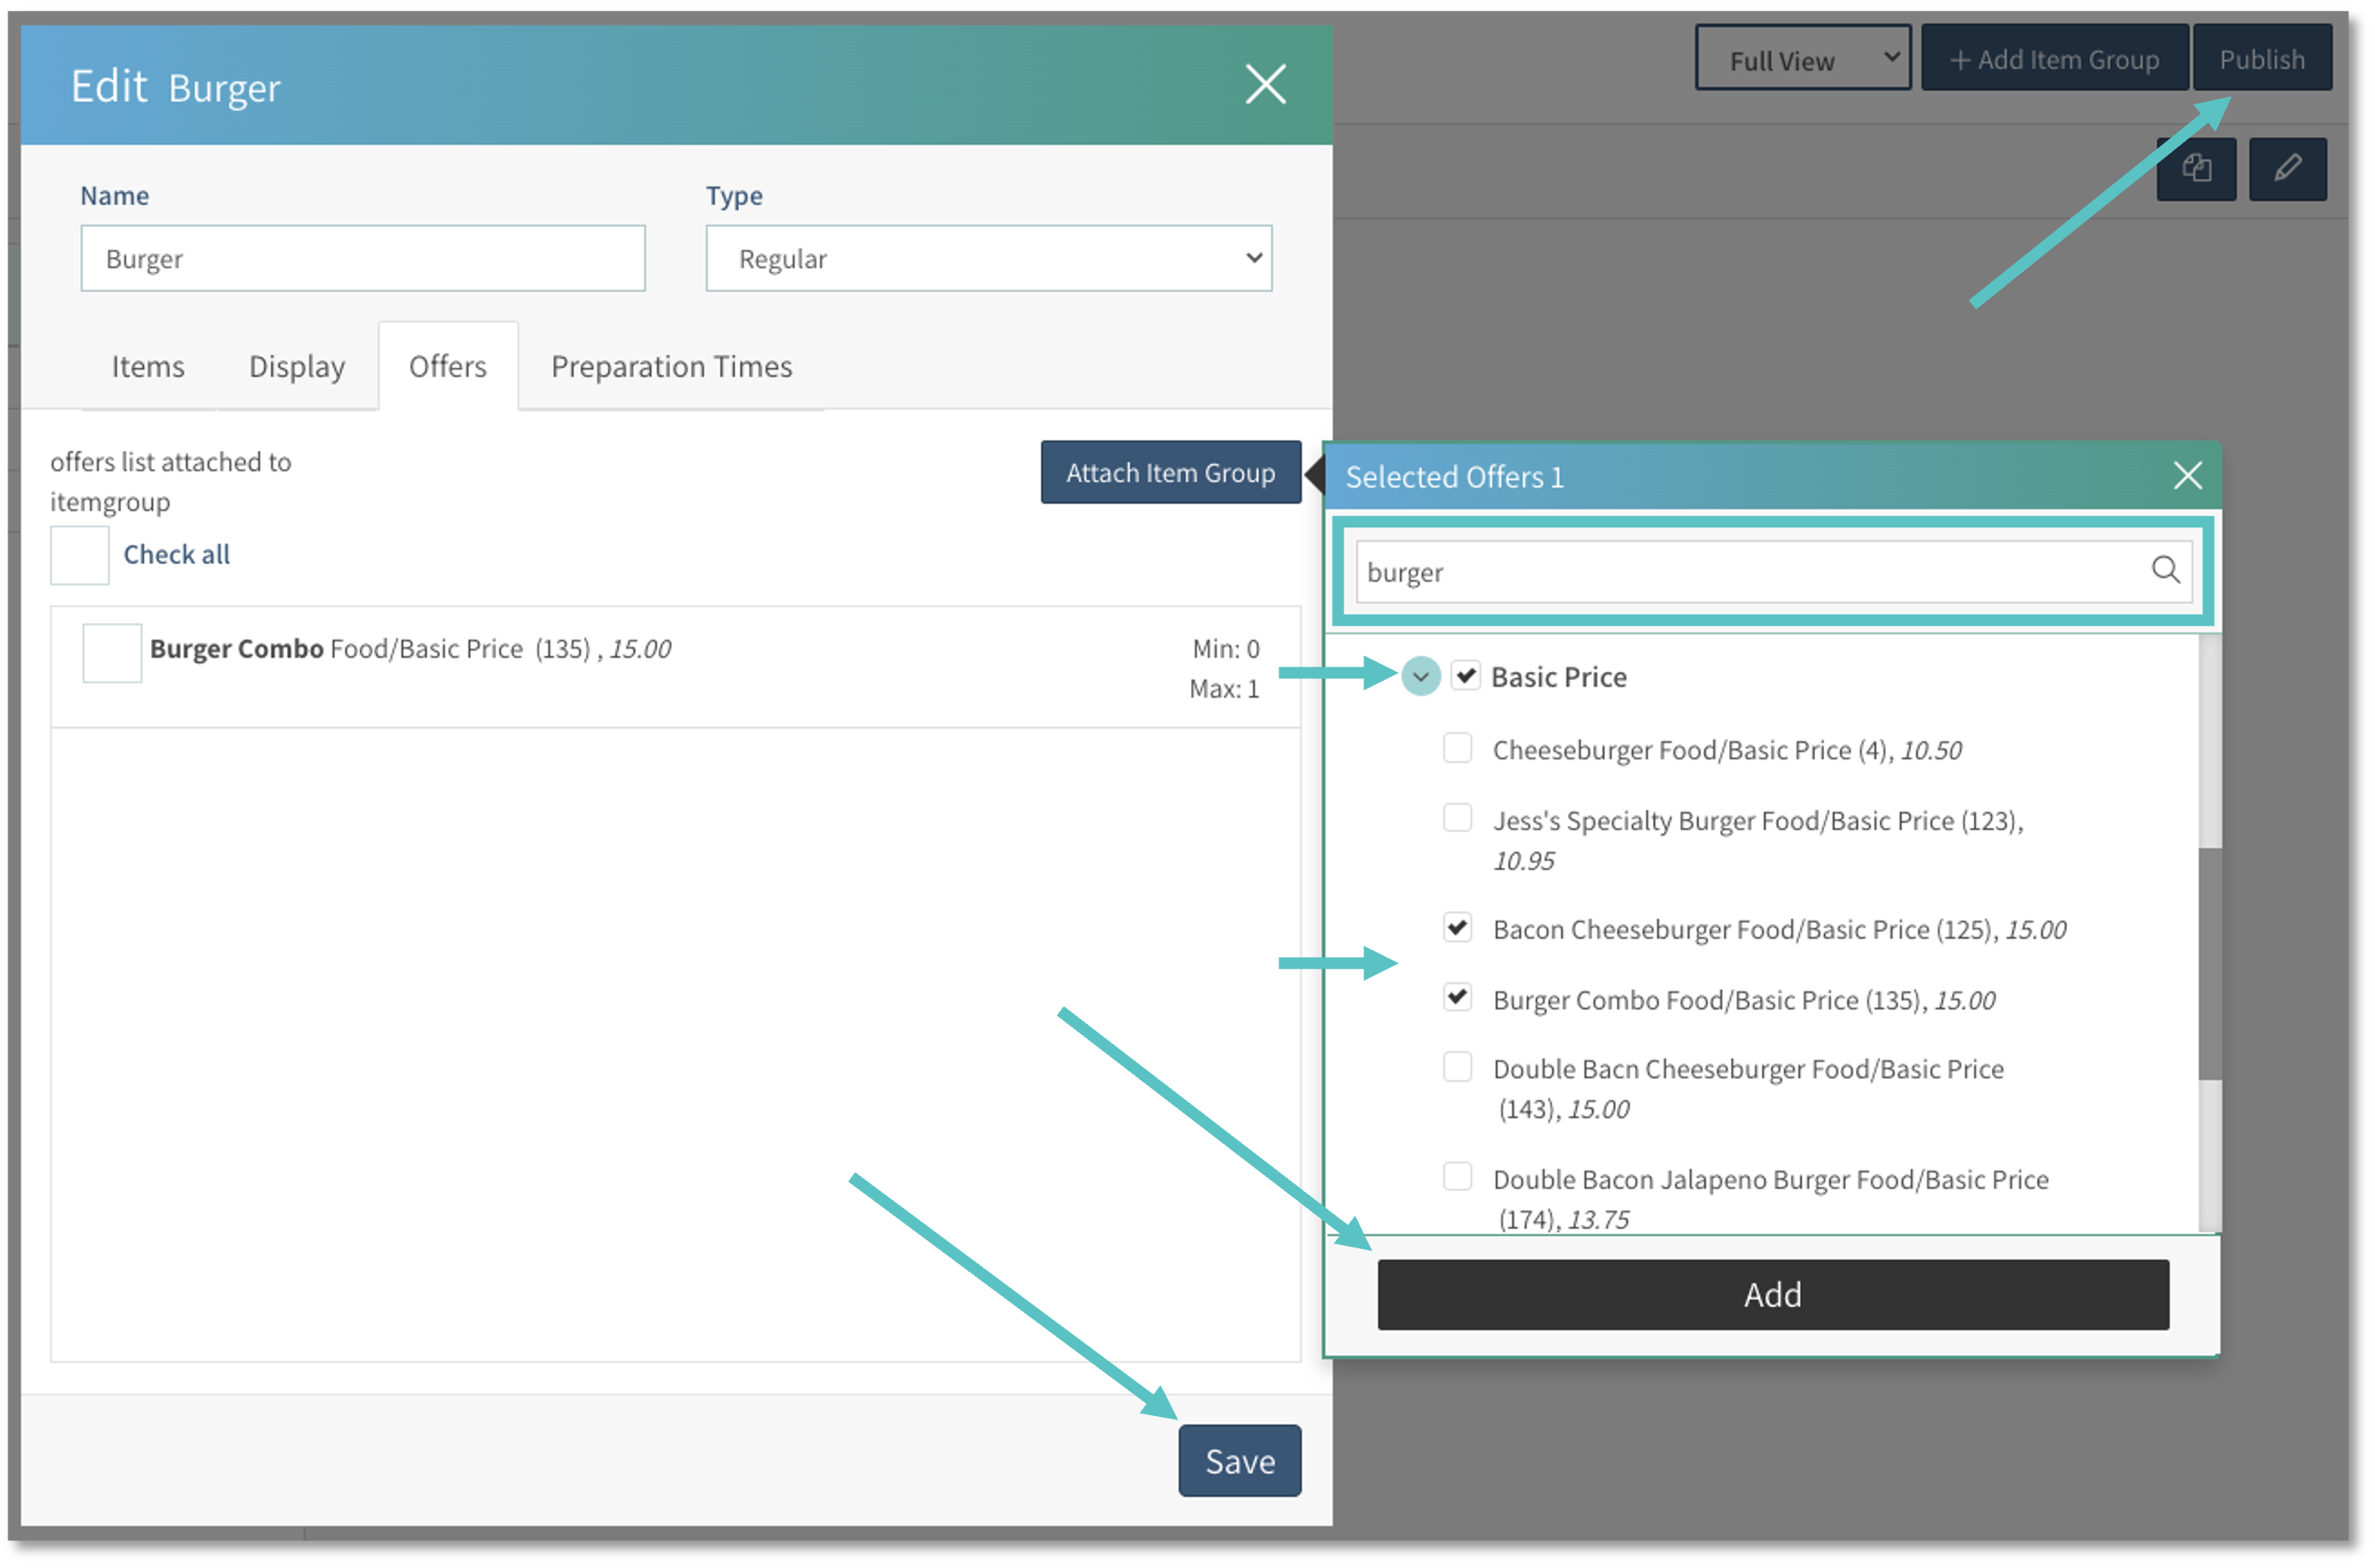Toggle the Check all checkbox
Viewport: 2375px width, 1568px height.
[x=80, y=555]
